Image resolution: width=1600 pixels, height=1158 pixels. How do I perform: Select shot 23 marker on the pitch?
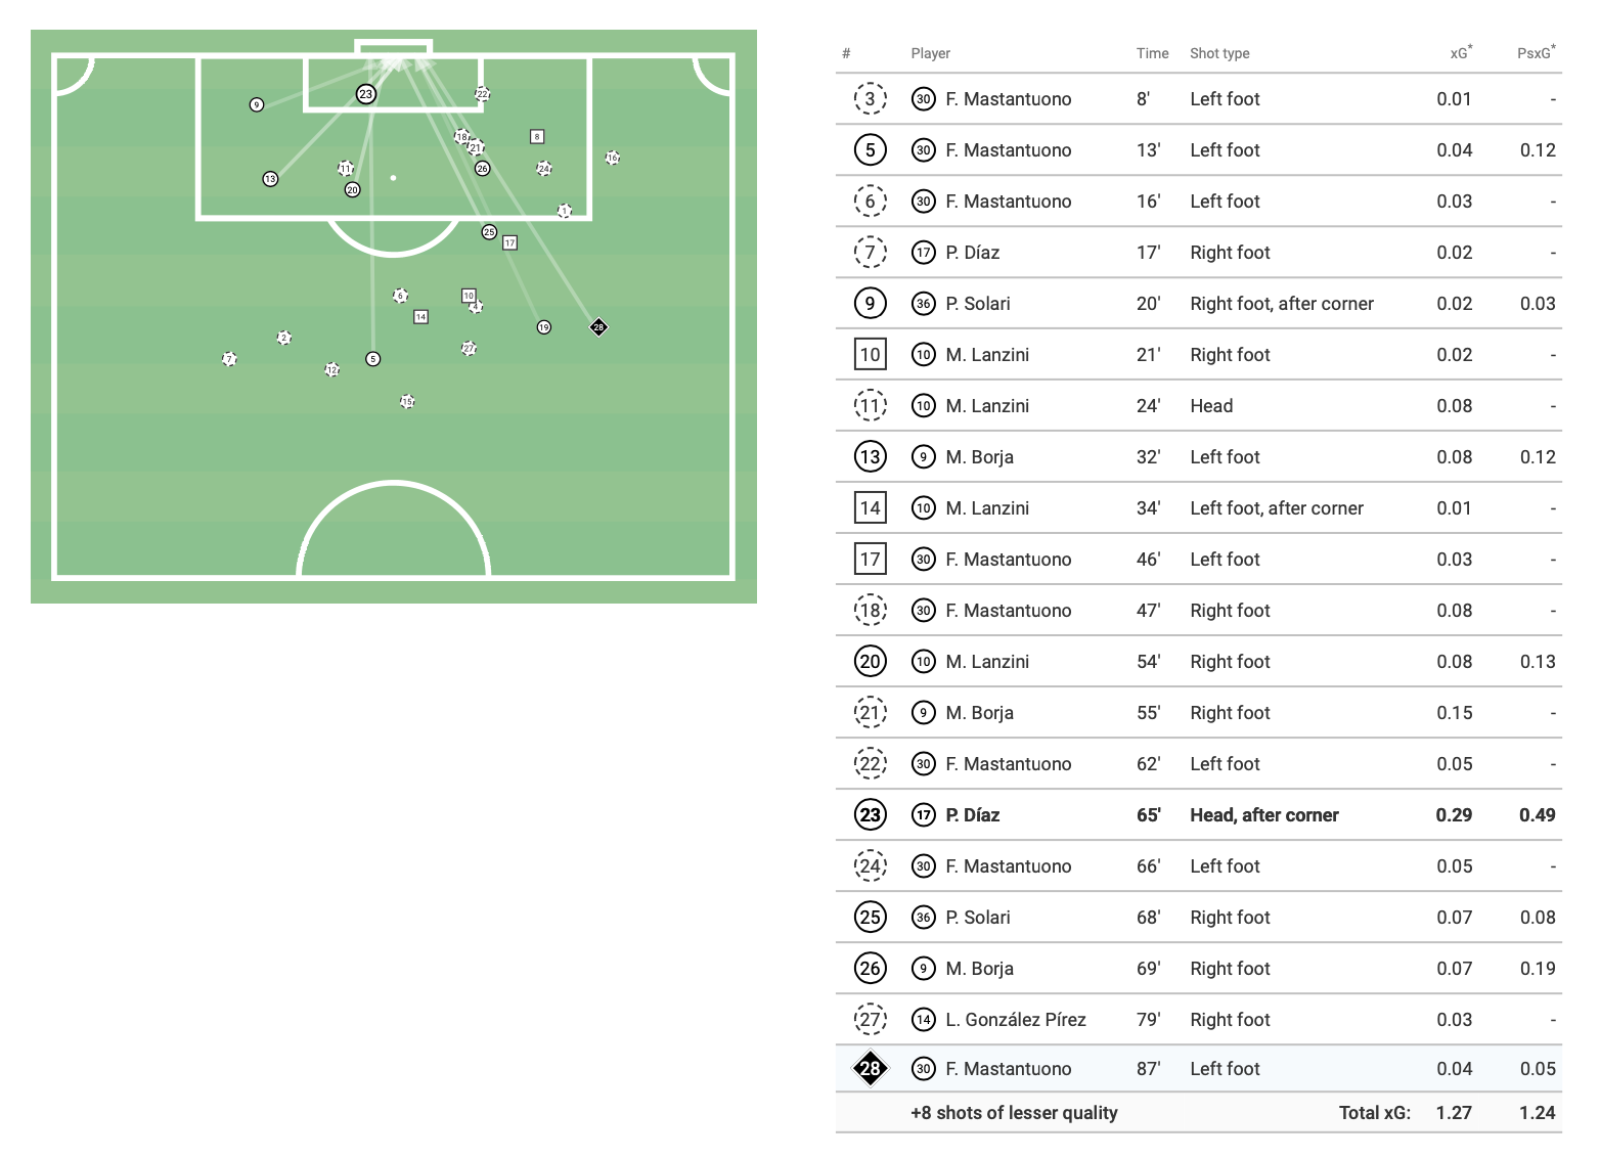tap(366, 94)
